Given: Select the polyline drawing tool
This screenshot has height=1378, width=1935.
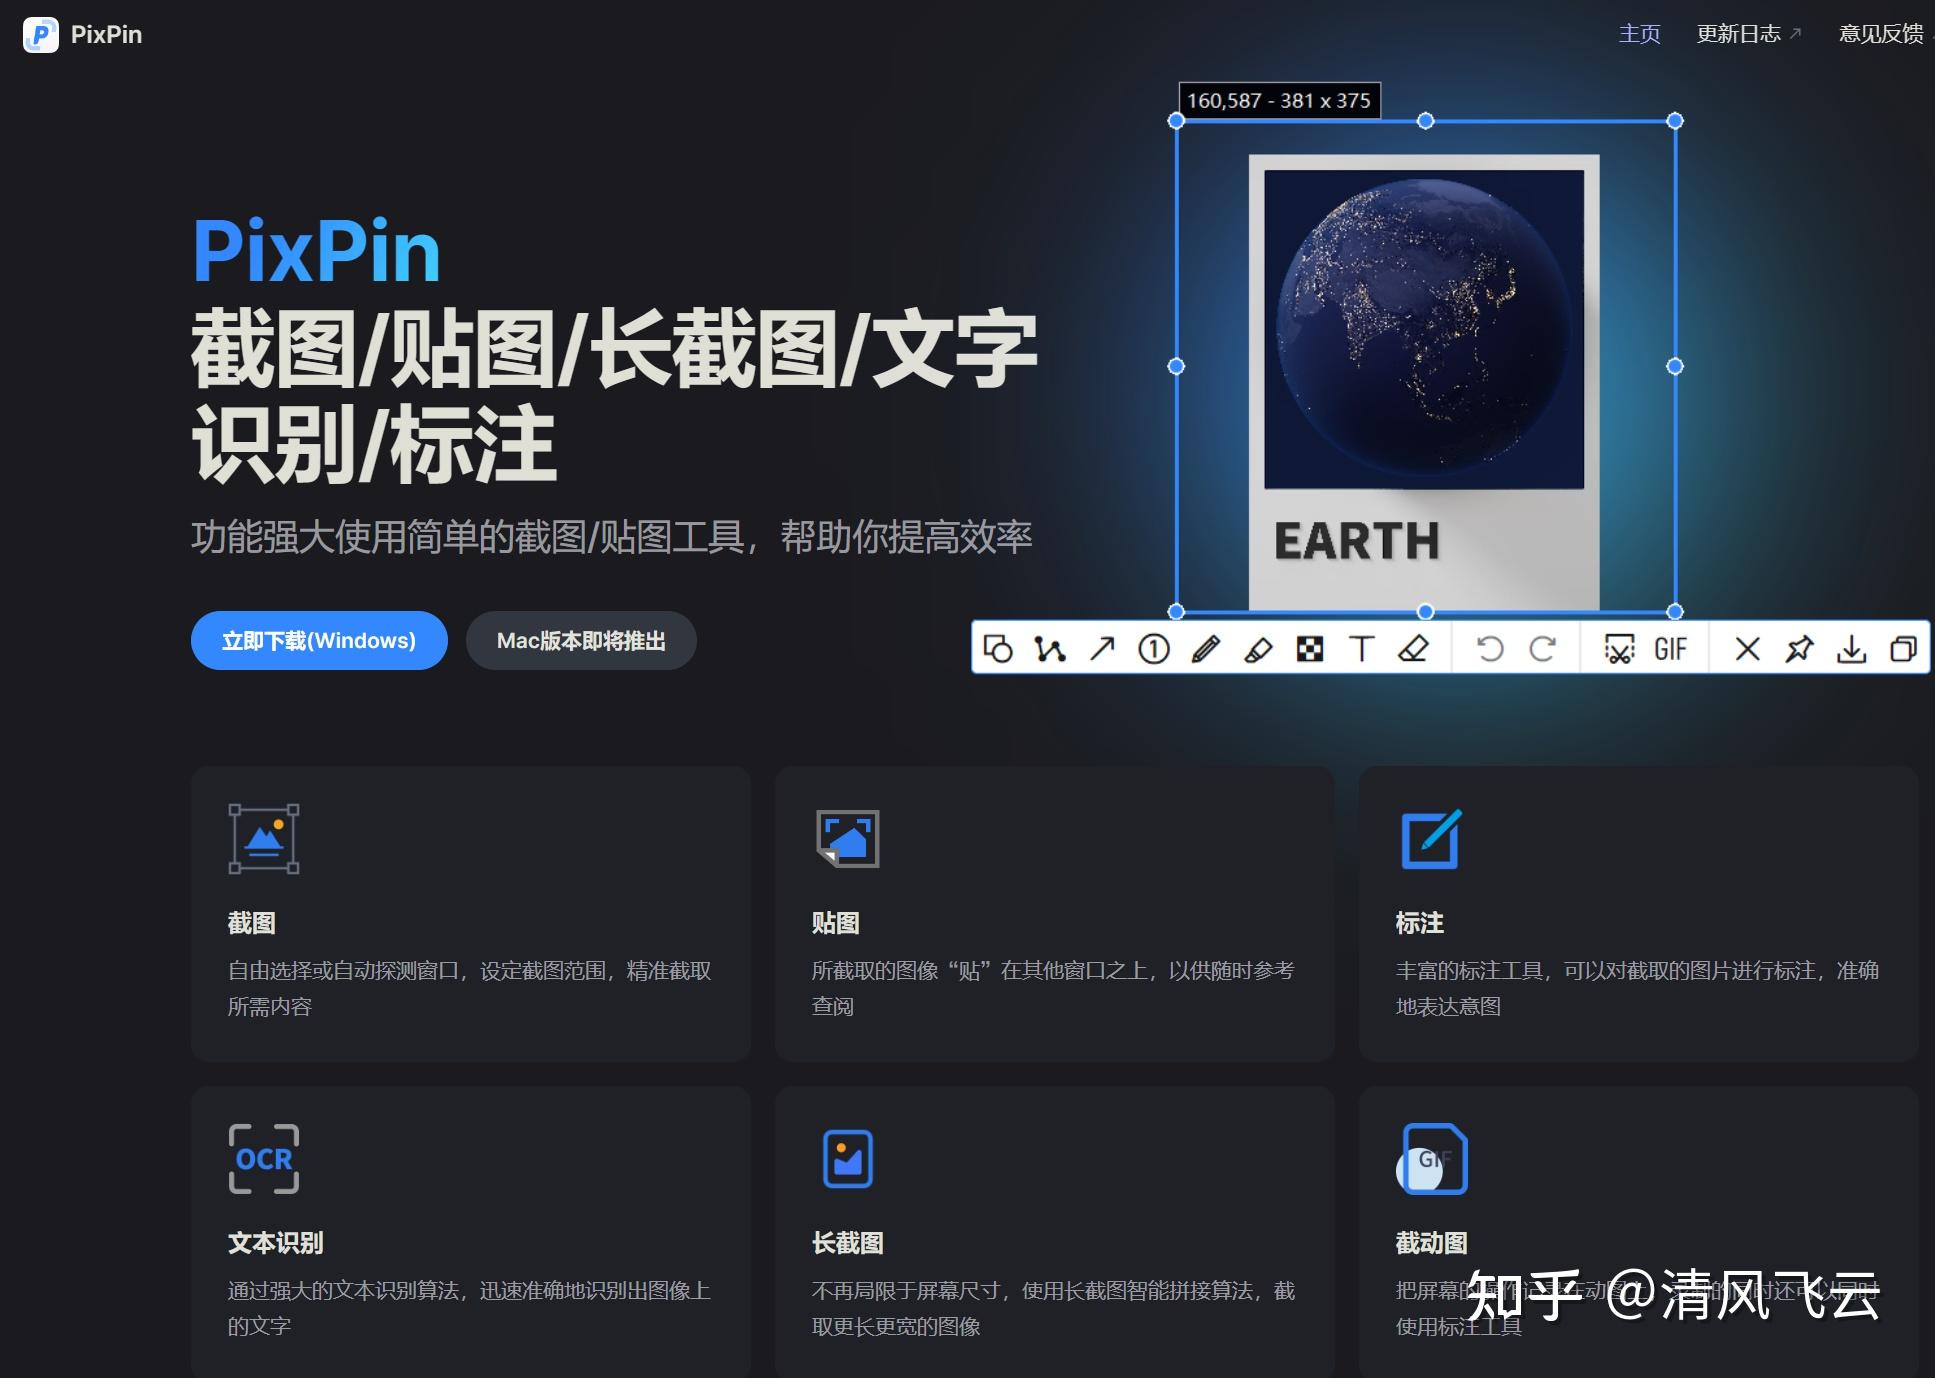Looking at the screenshot, I should (x=1051, y=648).
